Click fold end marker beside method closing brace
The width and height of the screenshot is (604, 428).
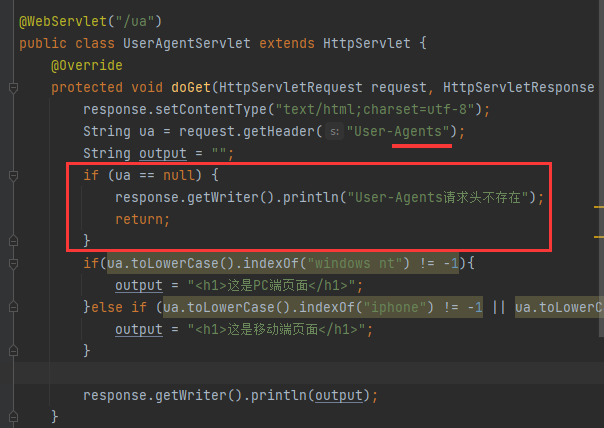point(13,416)
